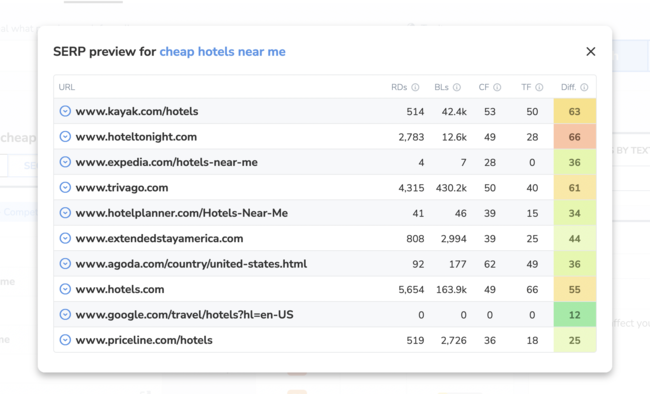Open the www.expedia.com/hotels-near-me URL
Image resolution: width=650 pixels, height=394 pixels.
pyautogui.click(x=166, y=162)
